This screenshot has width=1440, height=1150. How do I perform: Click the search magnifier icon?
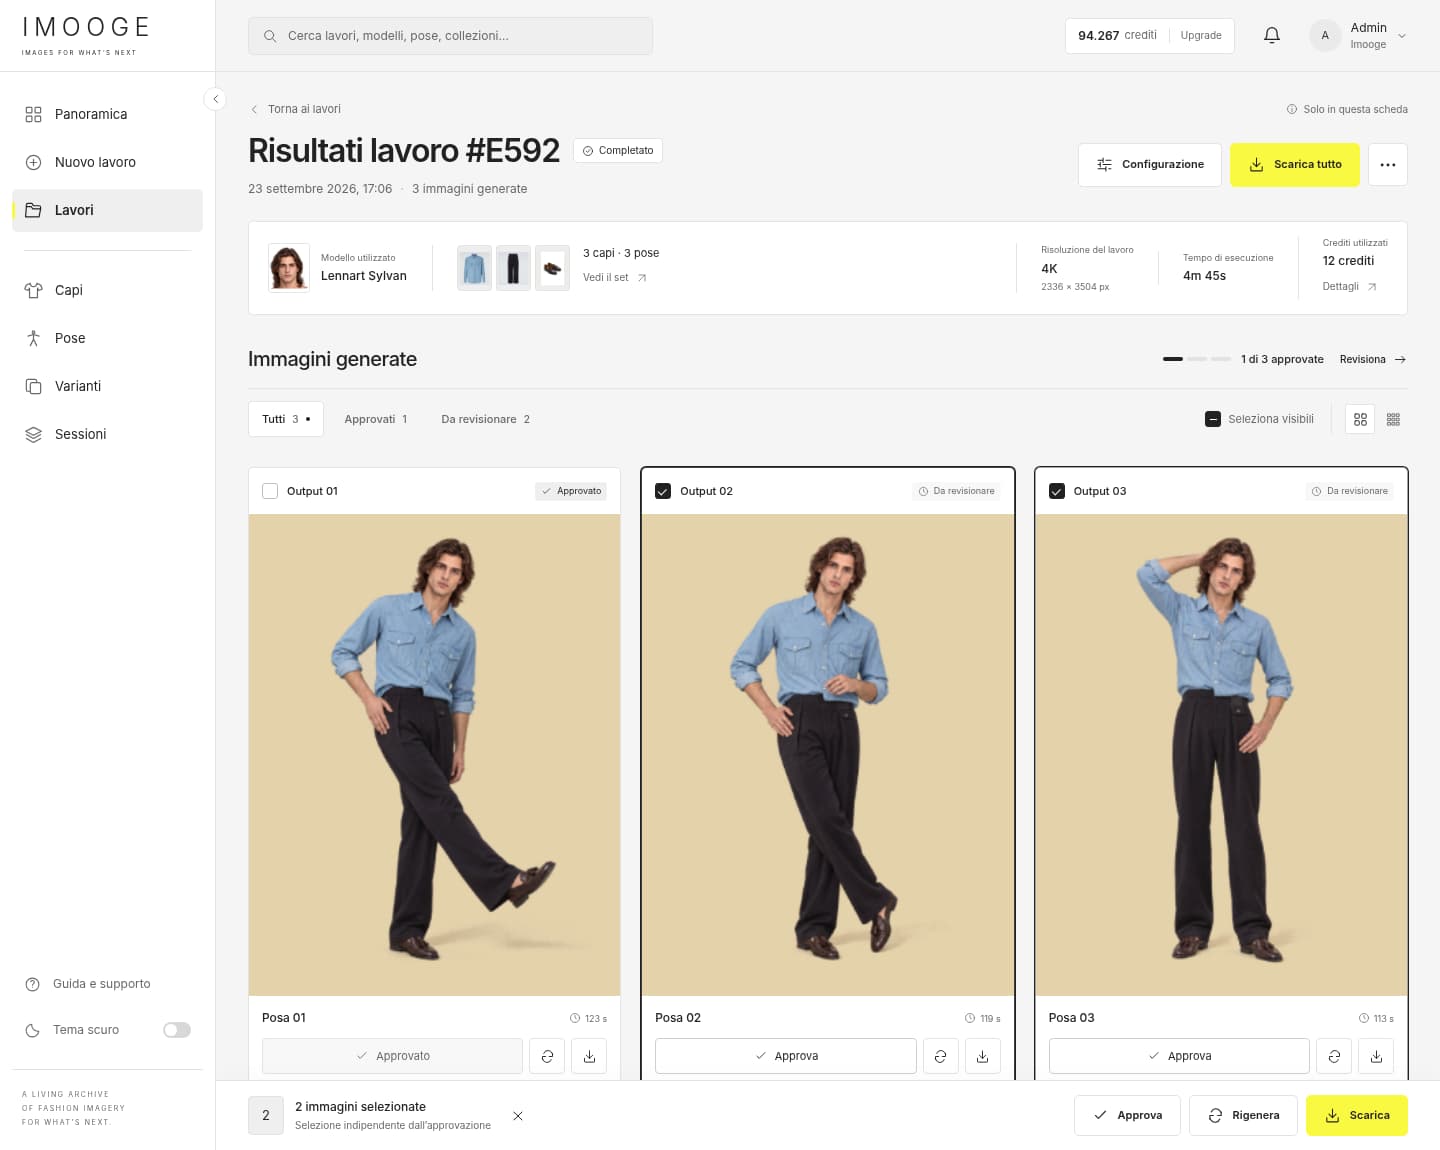click(x=270, y=36)
